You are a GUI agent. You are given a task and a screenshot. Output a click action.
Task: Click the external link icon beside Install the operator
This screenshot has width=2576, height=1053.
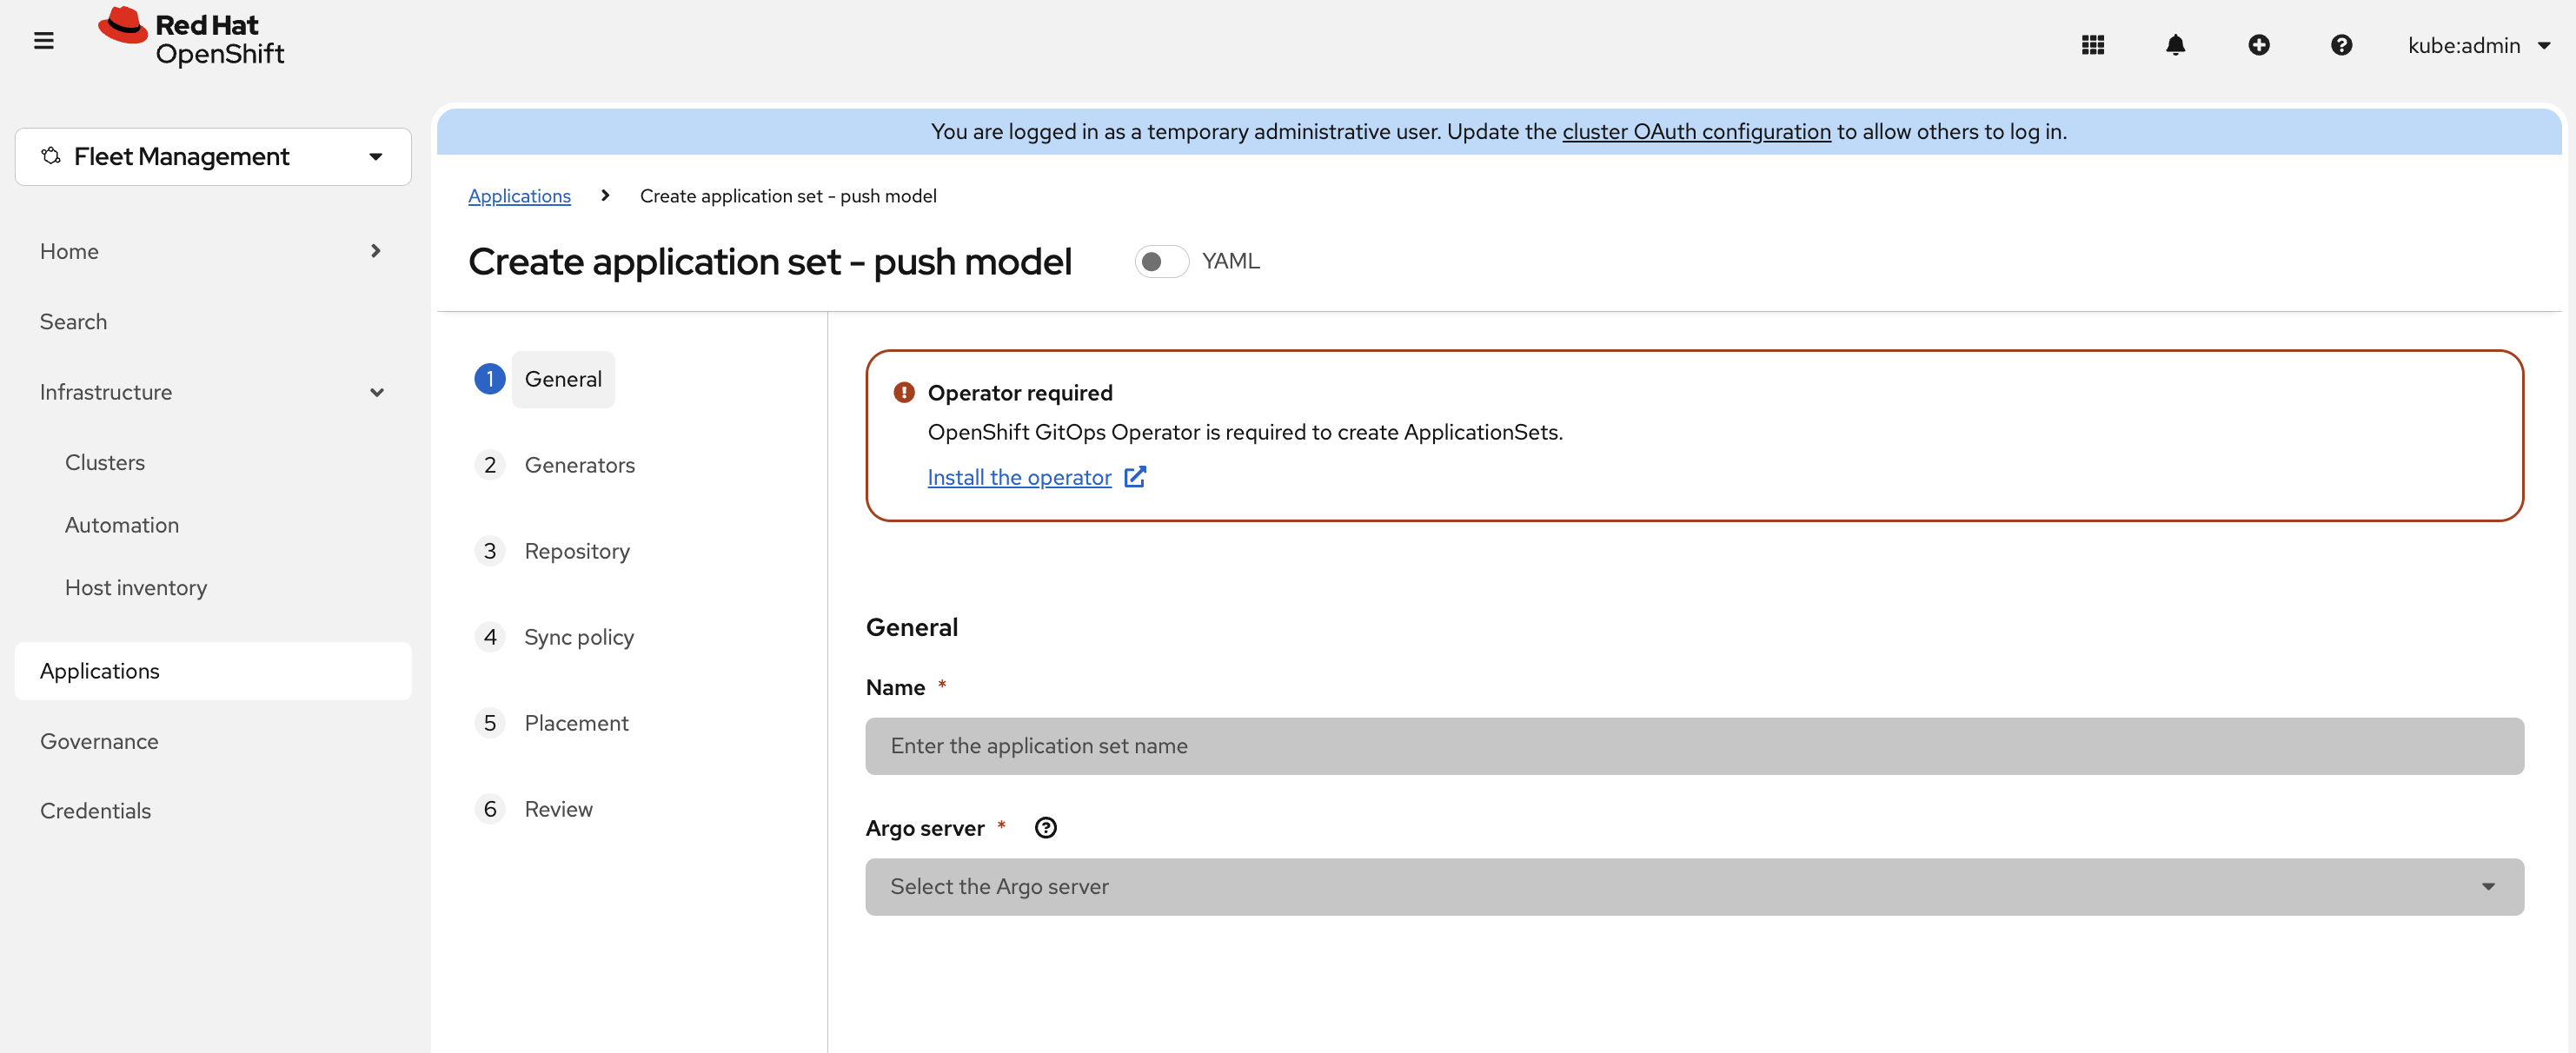click(x=1135, y=477)
